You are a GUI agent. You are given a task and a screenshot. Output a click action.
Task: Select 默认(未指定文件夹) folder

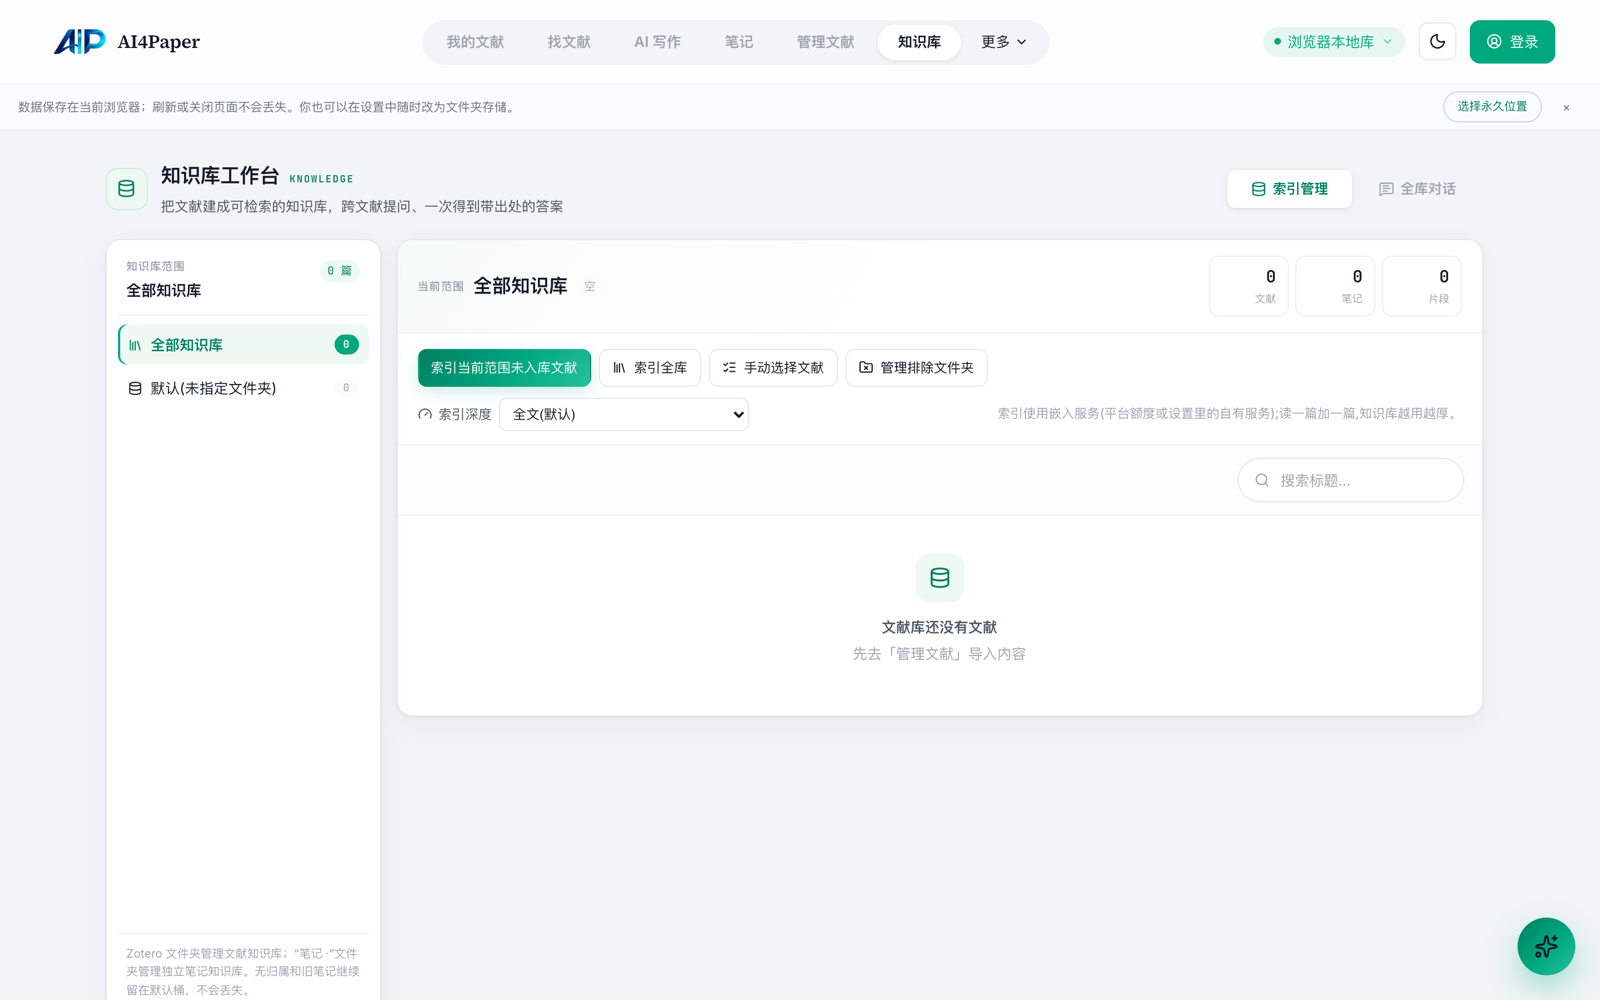[x=243, y=388]
